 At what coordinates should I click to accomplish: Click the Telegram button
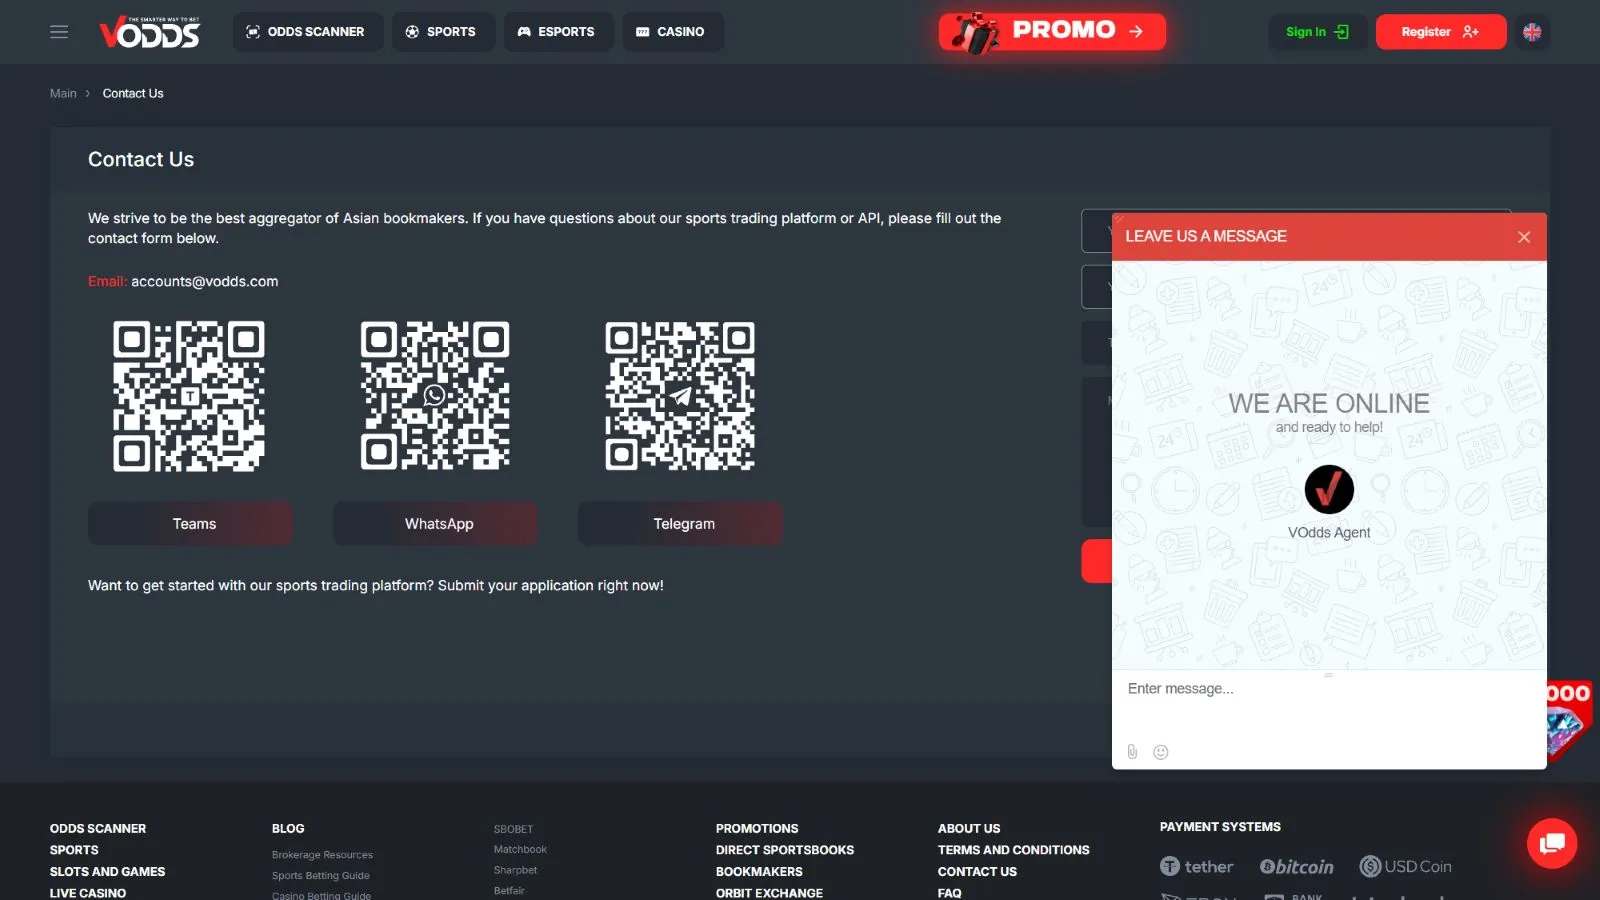[680, 524]
